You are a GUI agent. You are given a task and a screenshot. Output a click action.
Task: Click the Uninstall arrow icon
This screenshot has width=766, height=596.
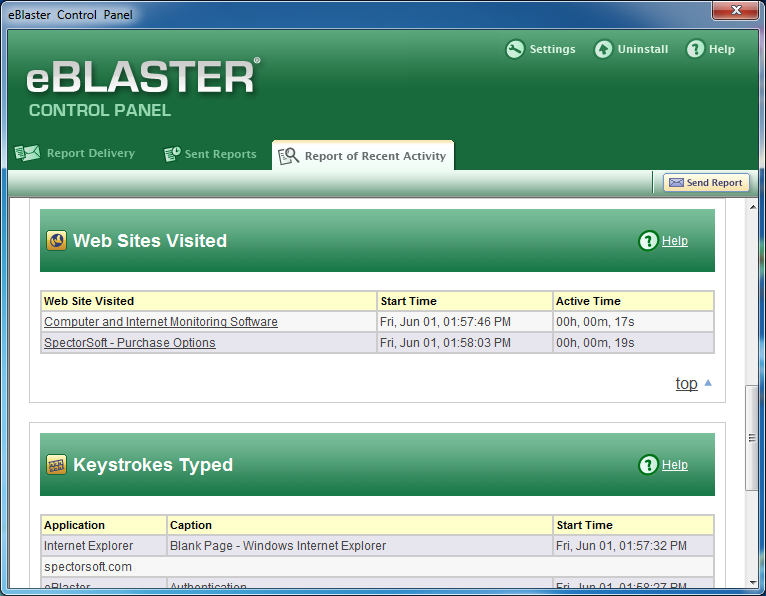click(603, 49)
